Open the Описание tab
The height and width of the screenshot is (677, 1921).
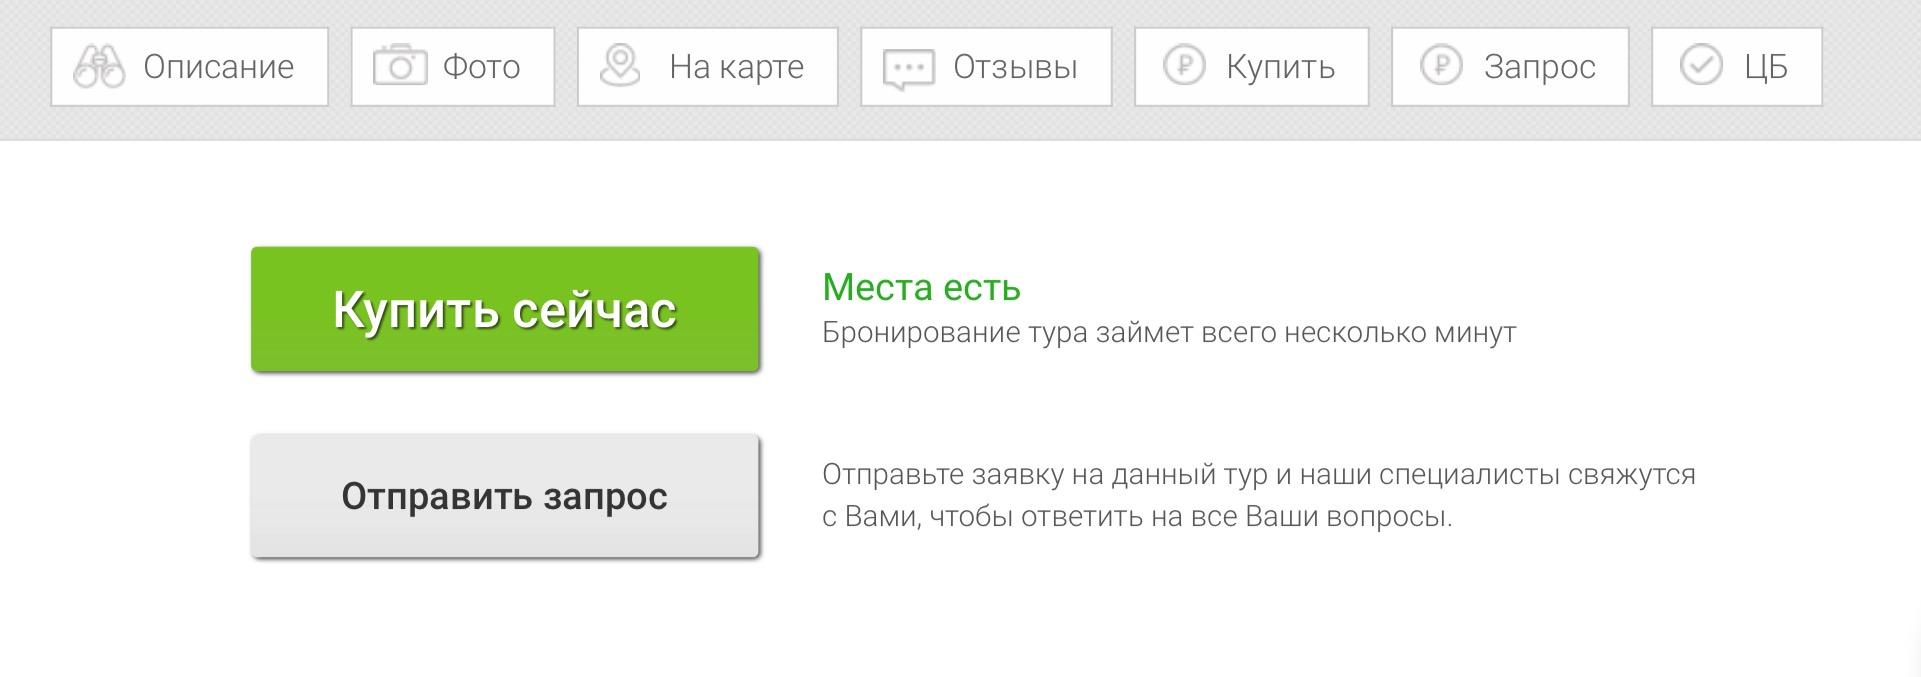pyautogui.click(x=190, y=67)
